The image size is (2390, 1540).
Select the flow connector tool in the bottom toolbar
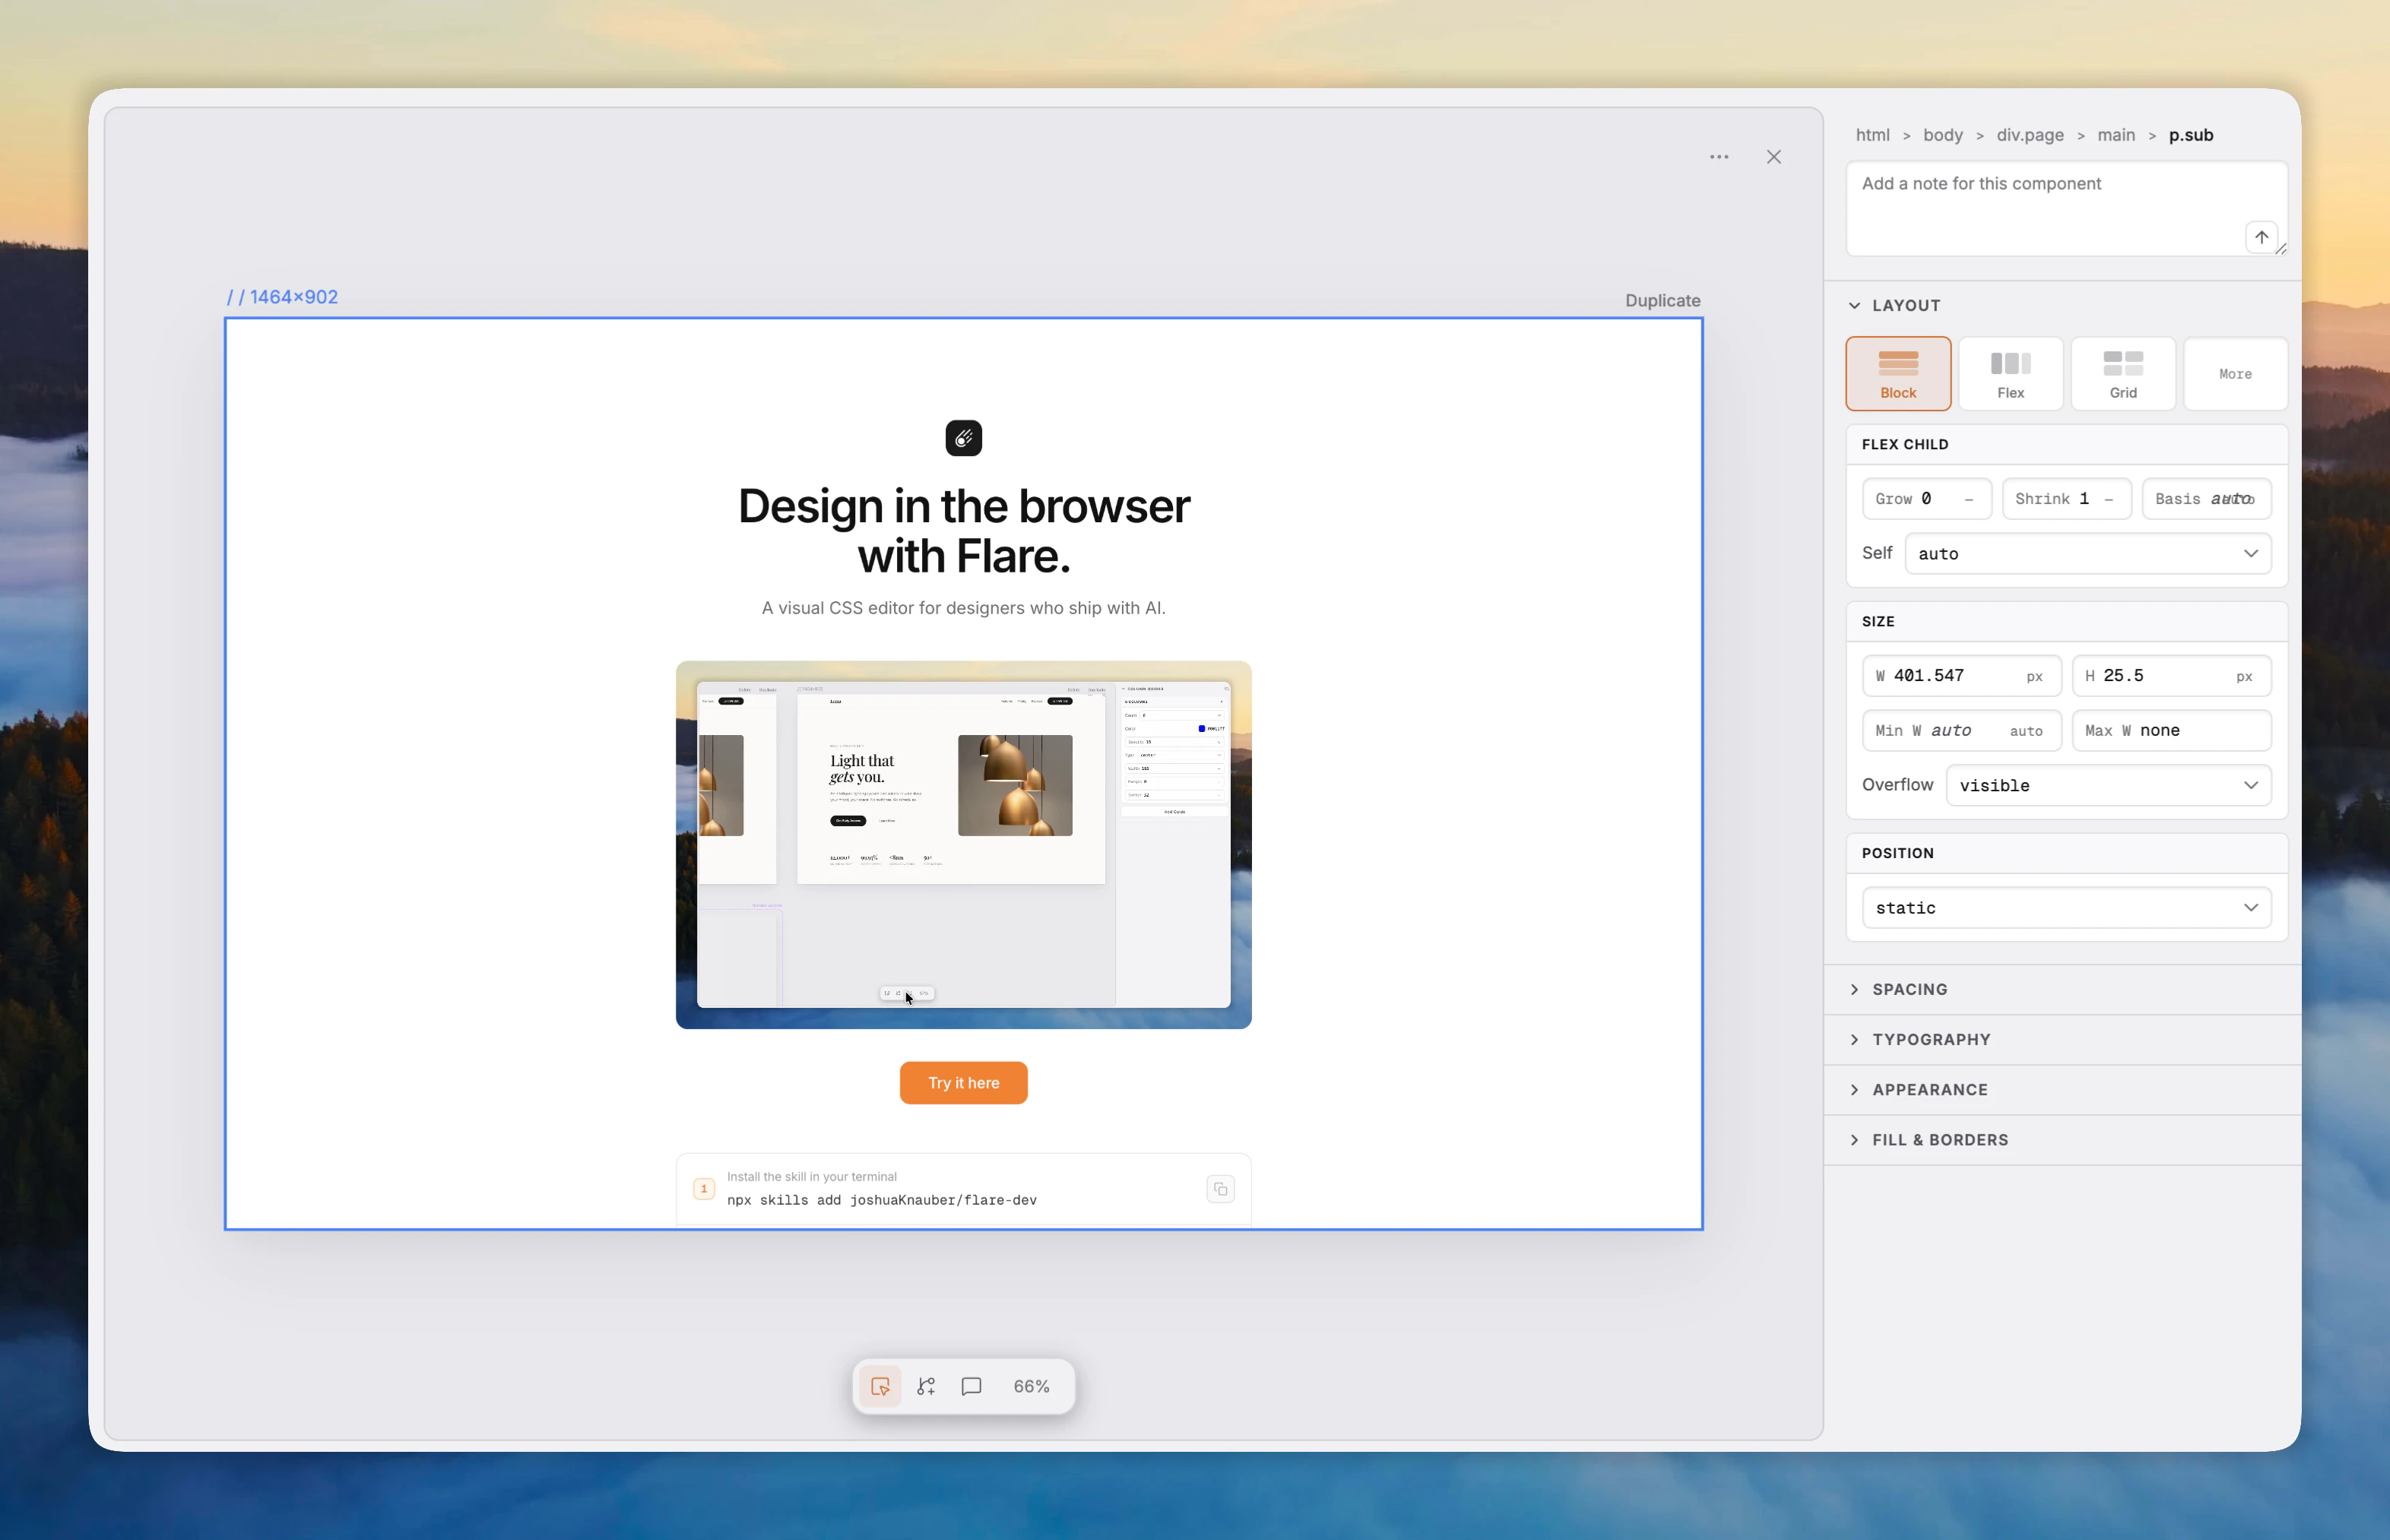point(925,1386)
